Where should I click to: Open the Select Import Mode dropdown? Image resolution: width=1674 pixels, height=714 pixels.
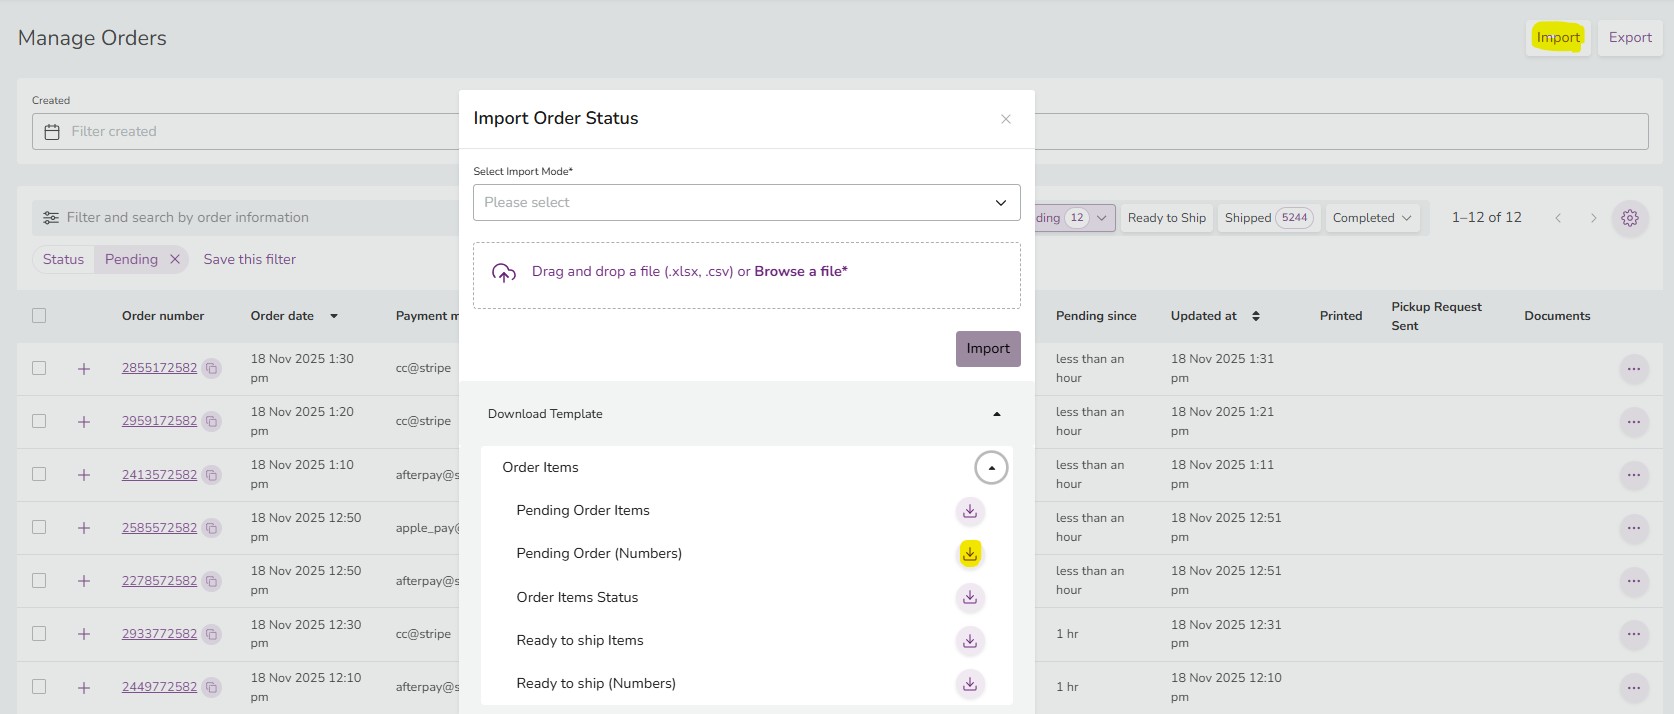point(746,203)
